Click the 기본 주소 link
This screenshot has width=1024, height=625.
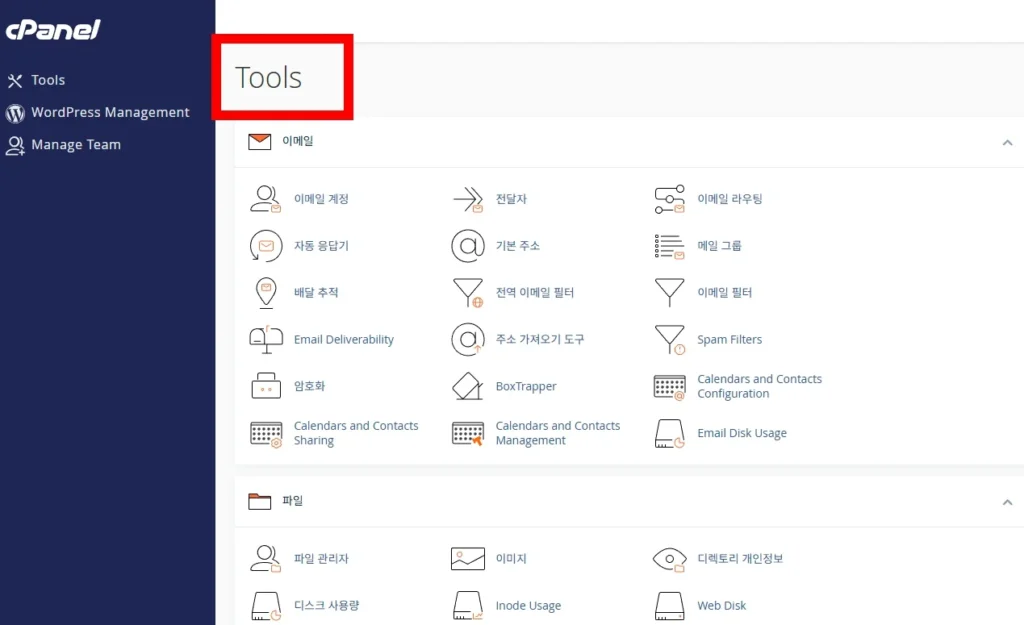pos(517,246)
